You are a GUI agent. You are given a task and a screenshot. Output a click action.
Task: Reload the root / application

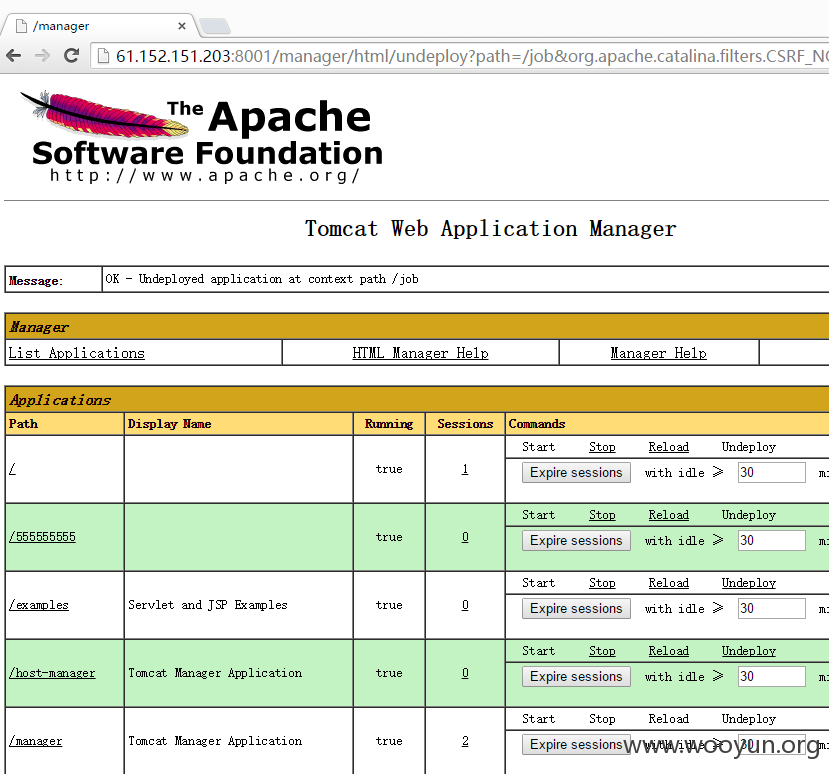[x=668, y=447]
